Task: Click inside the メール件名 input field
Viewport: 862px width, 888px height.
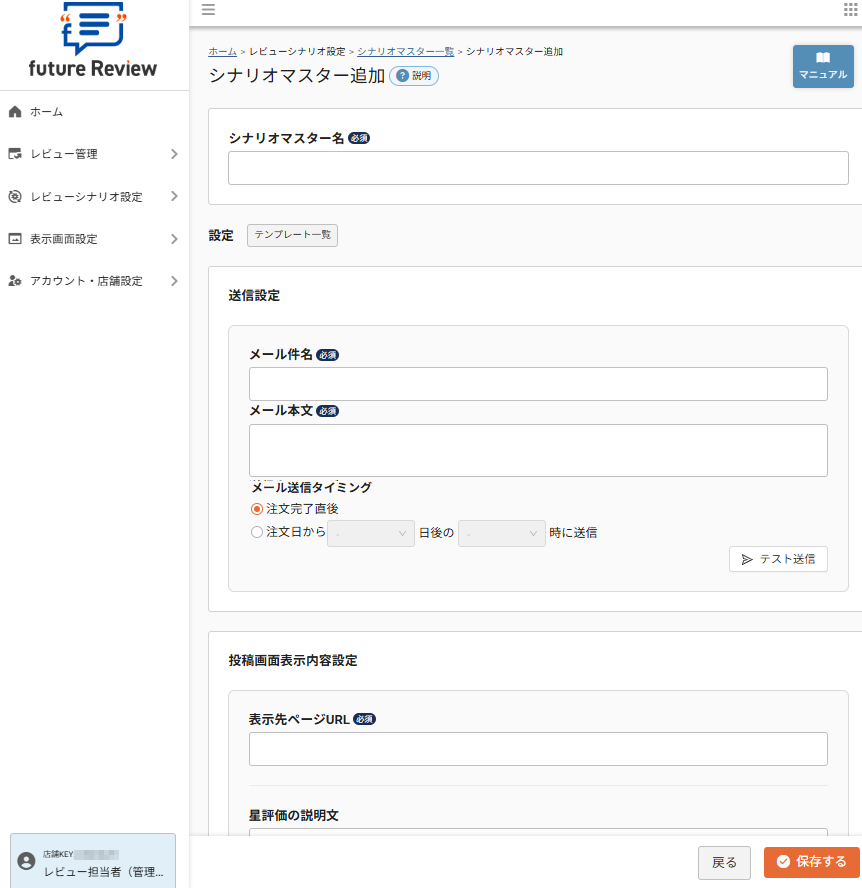Action: click(538, 383)
